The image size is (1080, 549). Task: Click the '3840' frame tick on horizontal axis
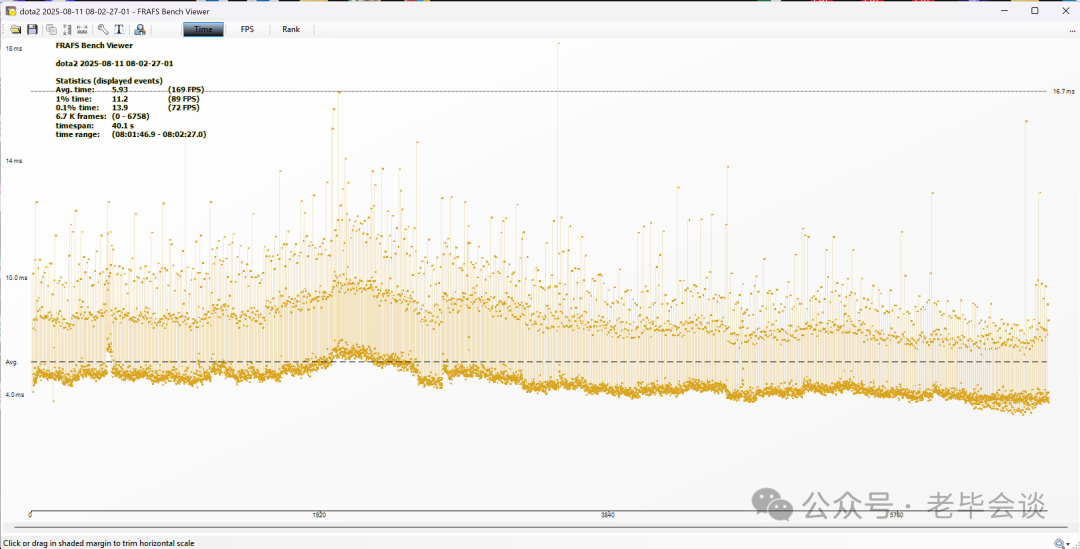(608, 515)
